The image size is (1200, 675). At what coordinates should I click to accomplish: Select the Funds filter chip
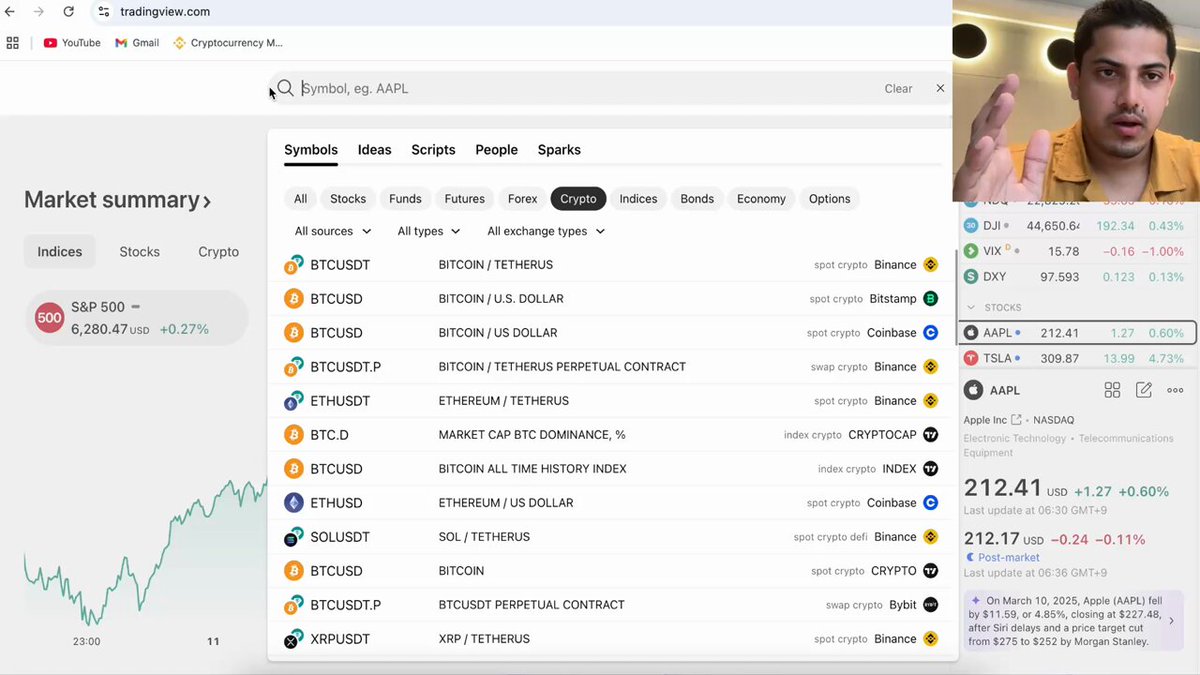(405, 199)
